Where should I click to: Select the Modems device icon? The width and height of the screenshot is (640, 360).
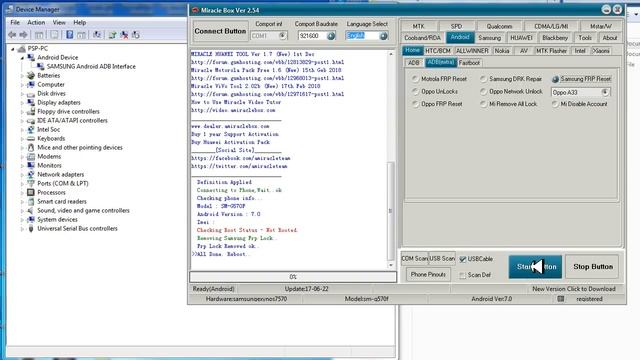coord(31,156)
